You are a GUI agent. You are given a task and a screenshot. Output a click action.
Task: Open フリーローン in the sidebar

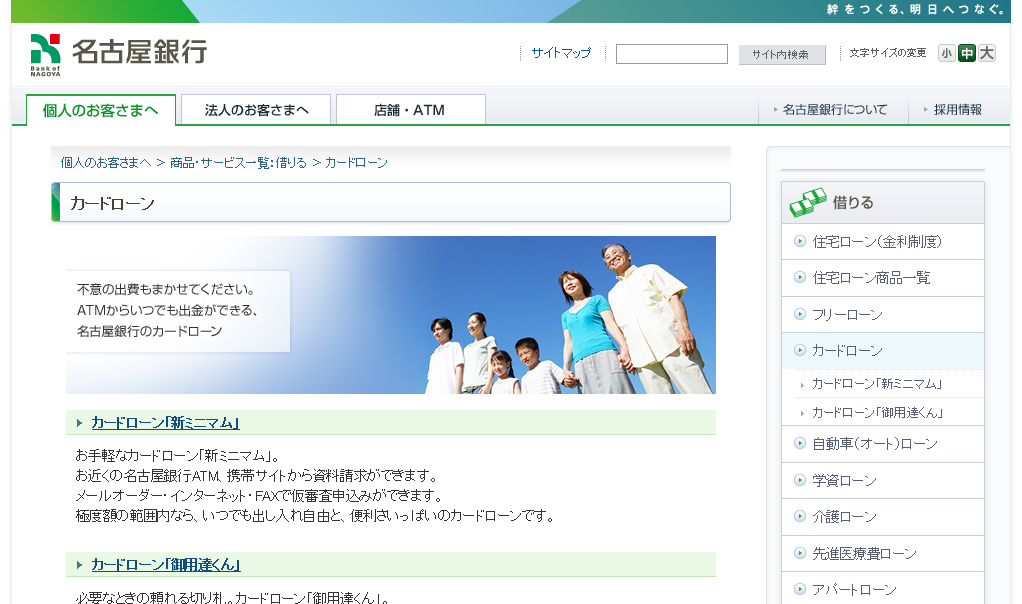point(847,315)
